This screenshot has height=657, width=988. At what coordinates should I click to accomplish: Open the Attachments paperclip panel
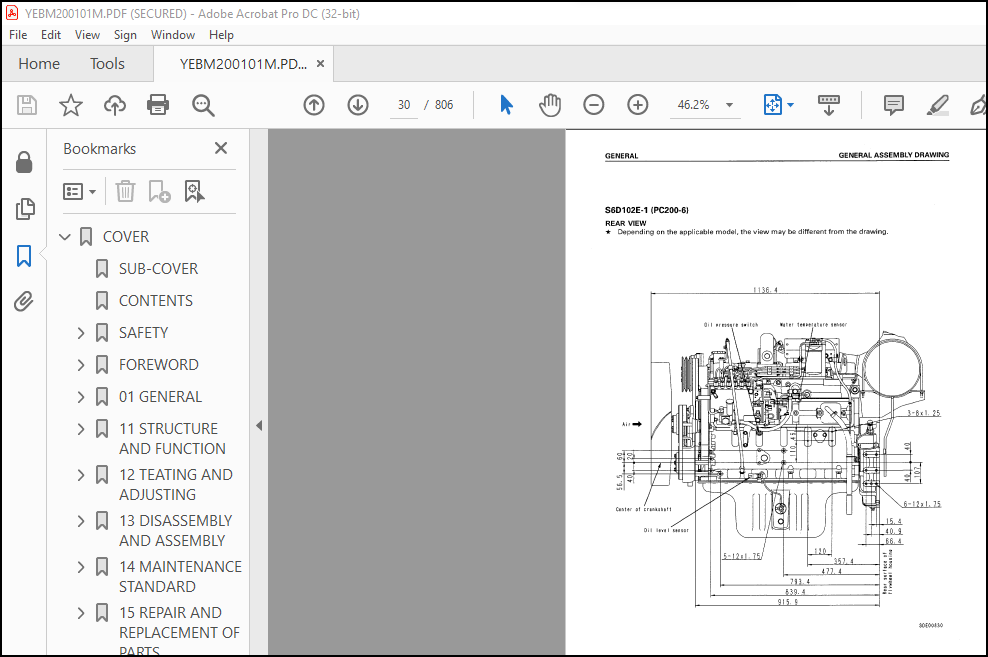23,302
